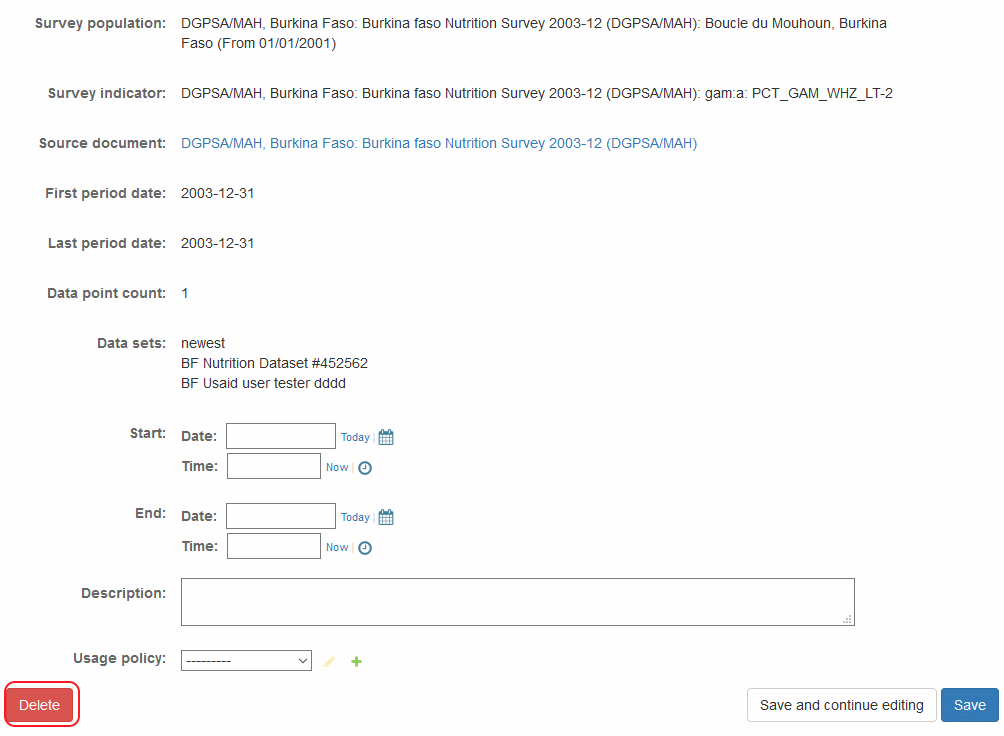Click the Today link for Start date
Image resolution: width=1004 pixels, height=736 pixels.
pyautogui.click(x=355, y=437)
